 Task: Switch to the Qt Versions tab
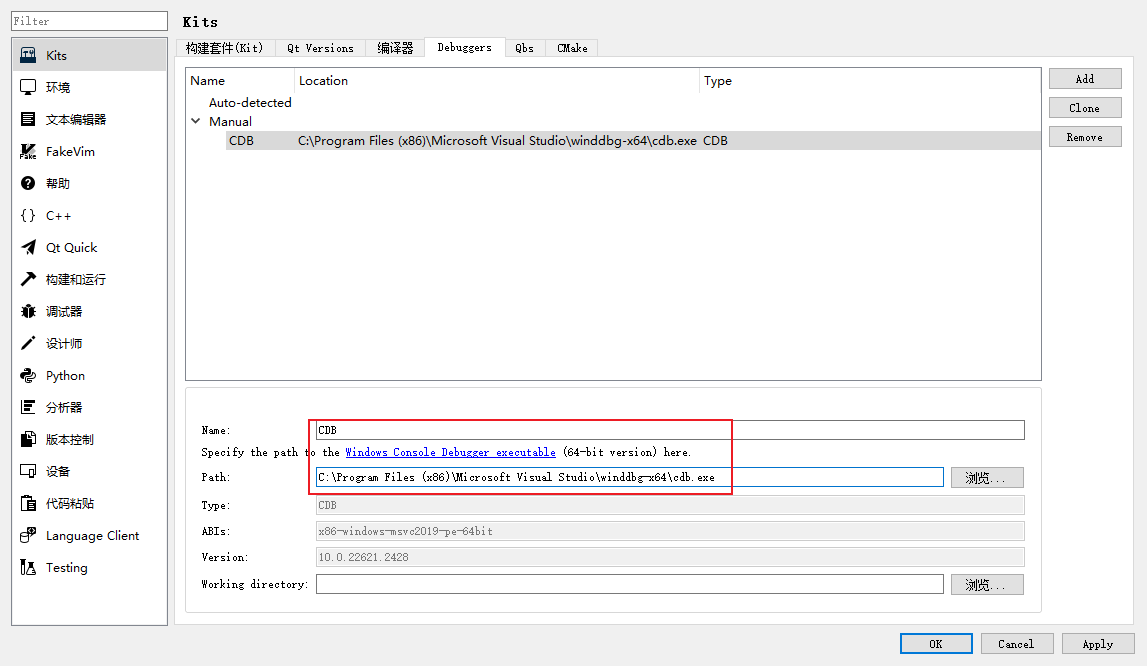[320, 47]
